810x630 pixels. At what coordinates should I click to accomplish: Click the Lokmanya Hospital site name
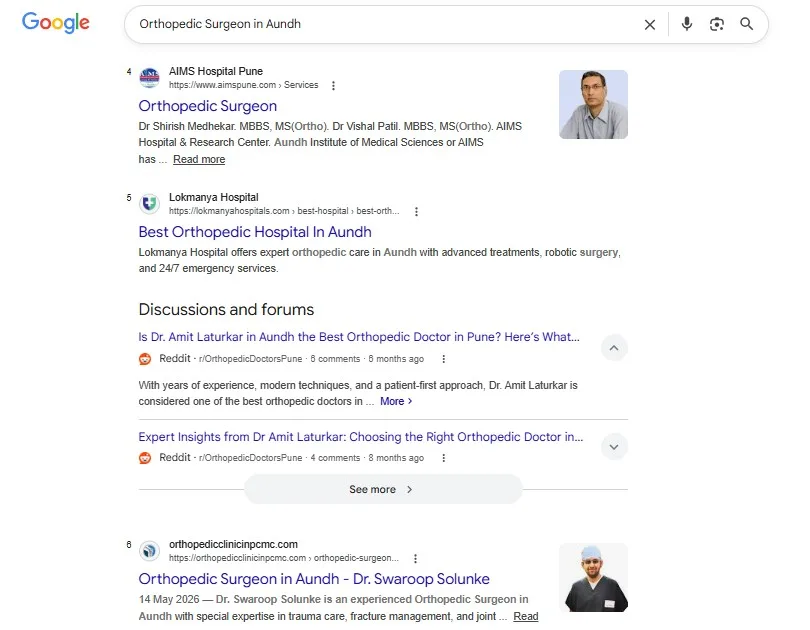point(214,197)
